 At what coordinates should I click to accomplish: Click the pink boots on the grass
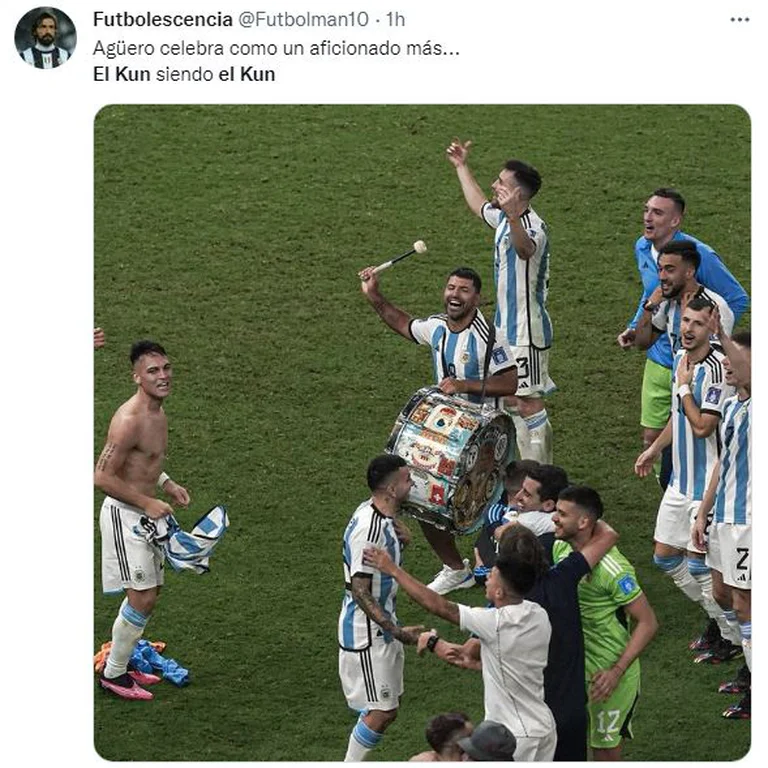pyautogui.click(x=127, y=682)
